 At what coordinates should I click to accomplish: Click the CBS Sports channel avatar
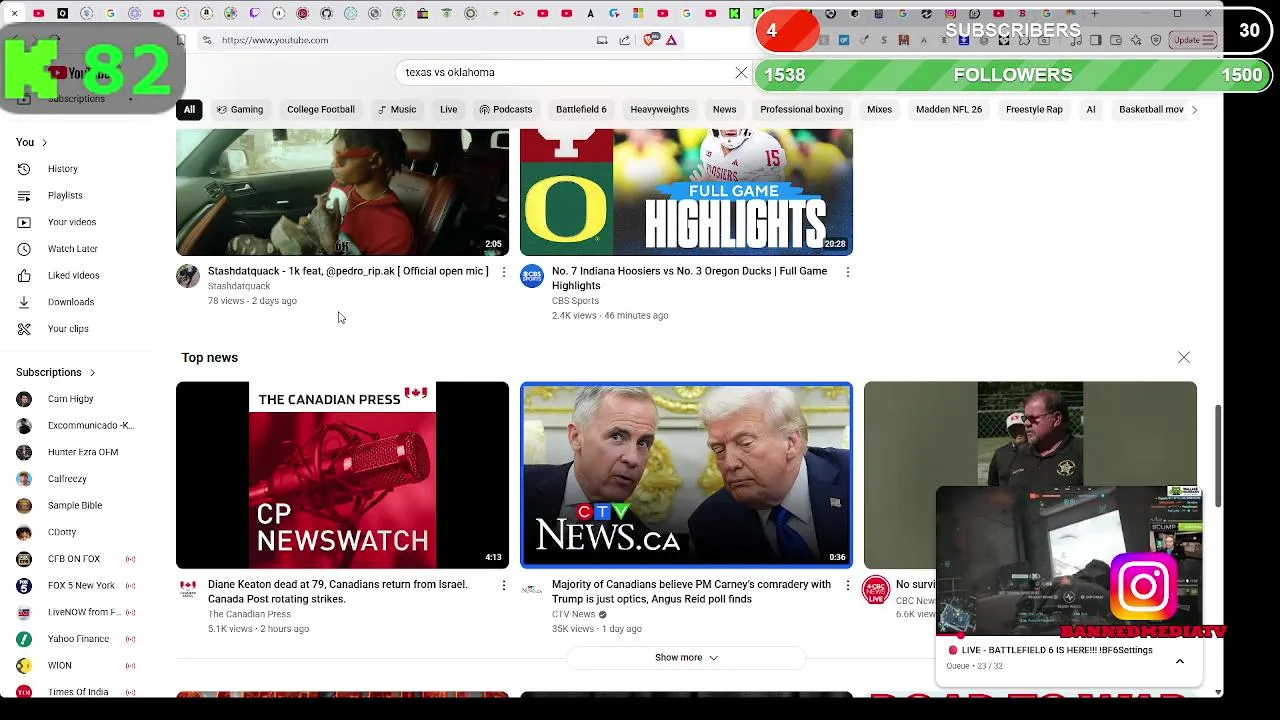click(x=532, y=276)
